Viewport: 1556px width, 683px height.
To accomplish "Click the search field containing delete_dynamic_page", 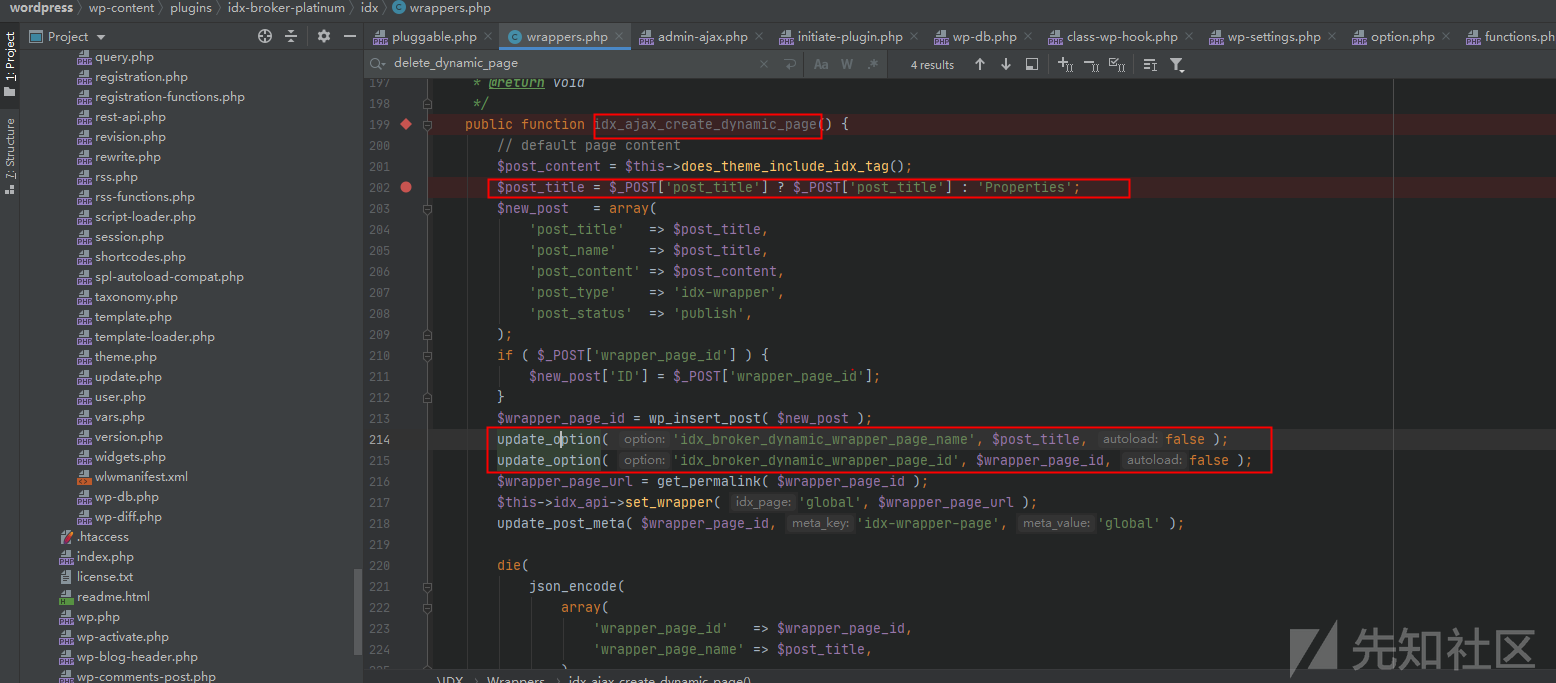I will 570,64.
